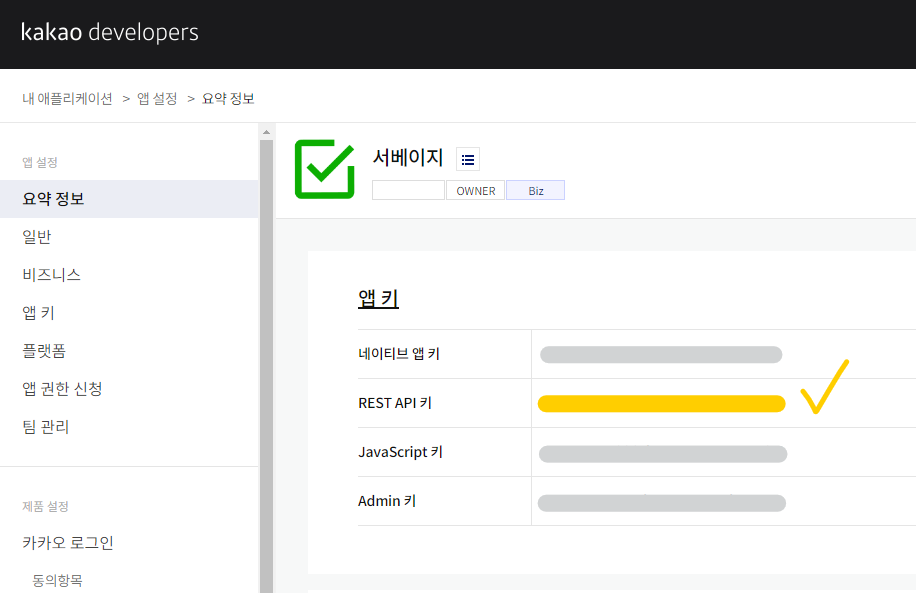Open 플랫폼 sidebar item
916x593 pixels.
[44, 351]
